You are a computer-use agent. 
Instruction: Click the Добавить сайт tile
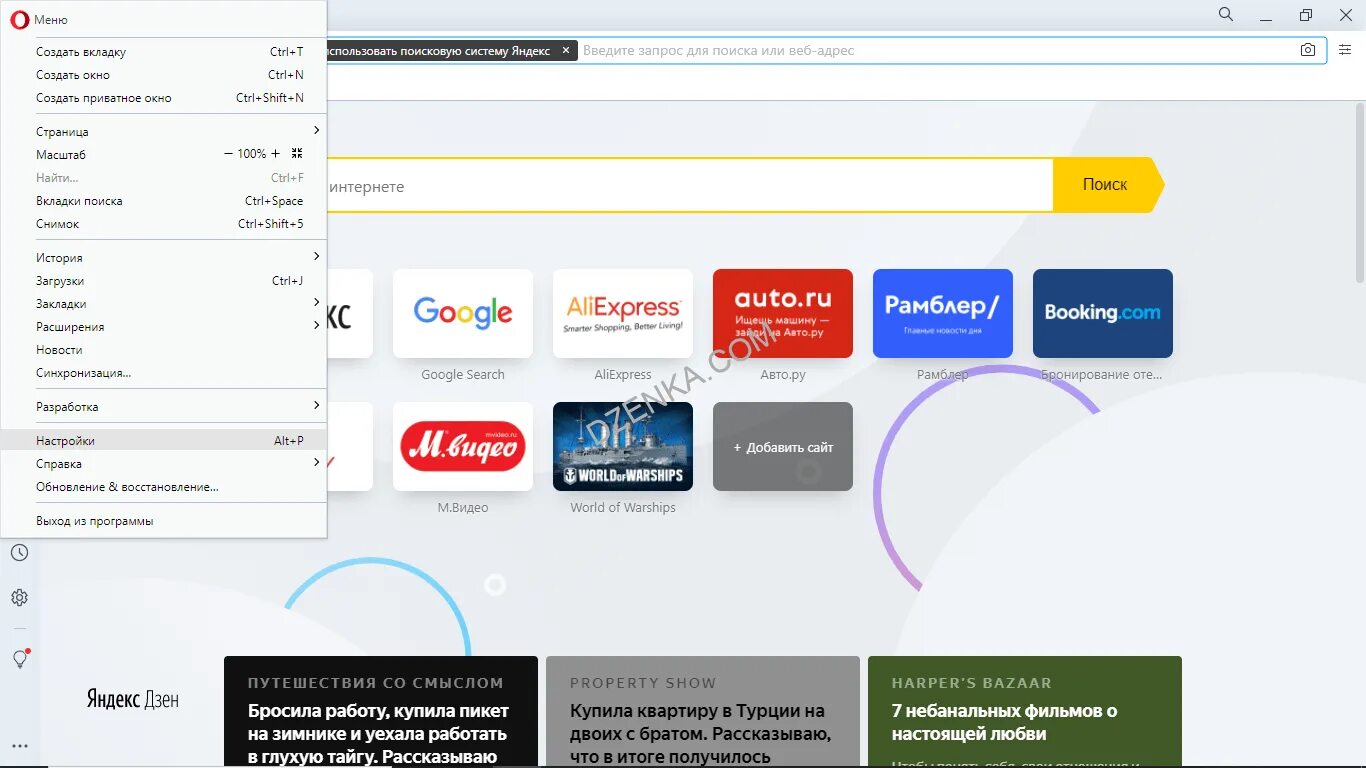(x=783, y=446)
